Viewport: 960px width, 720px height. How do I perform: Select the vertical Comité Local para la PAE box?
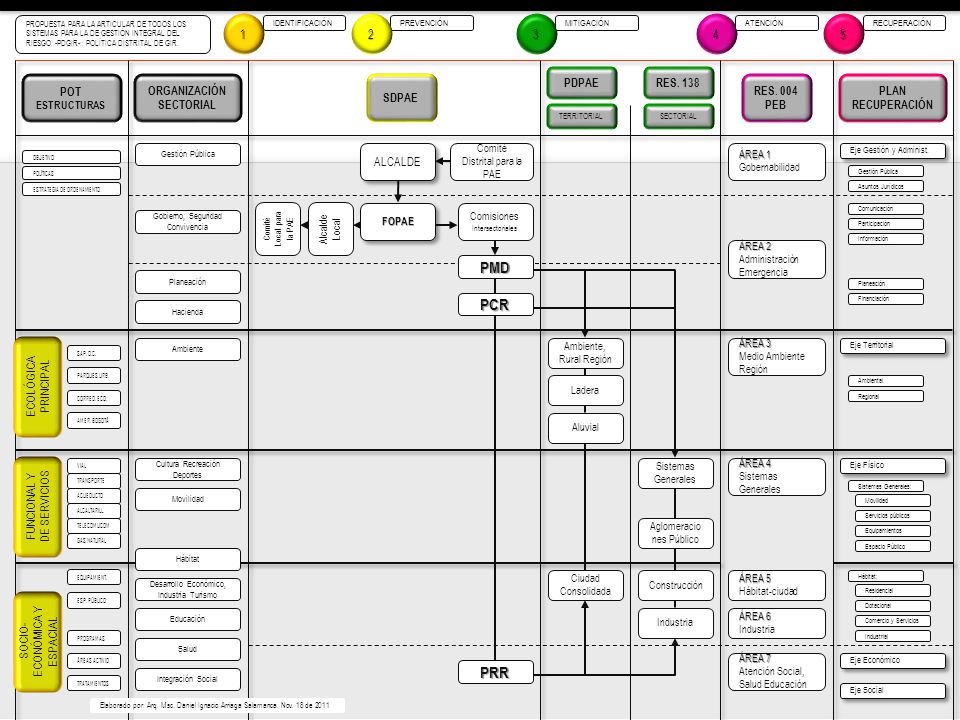coord(278,229)
